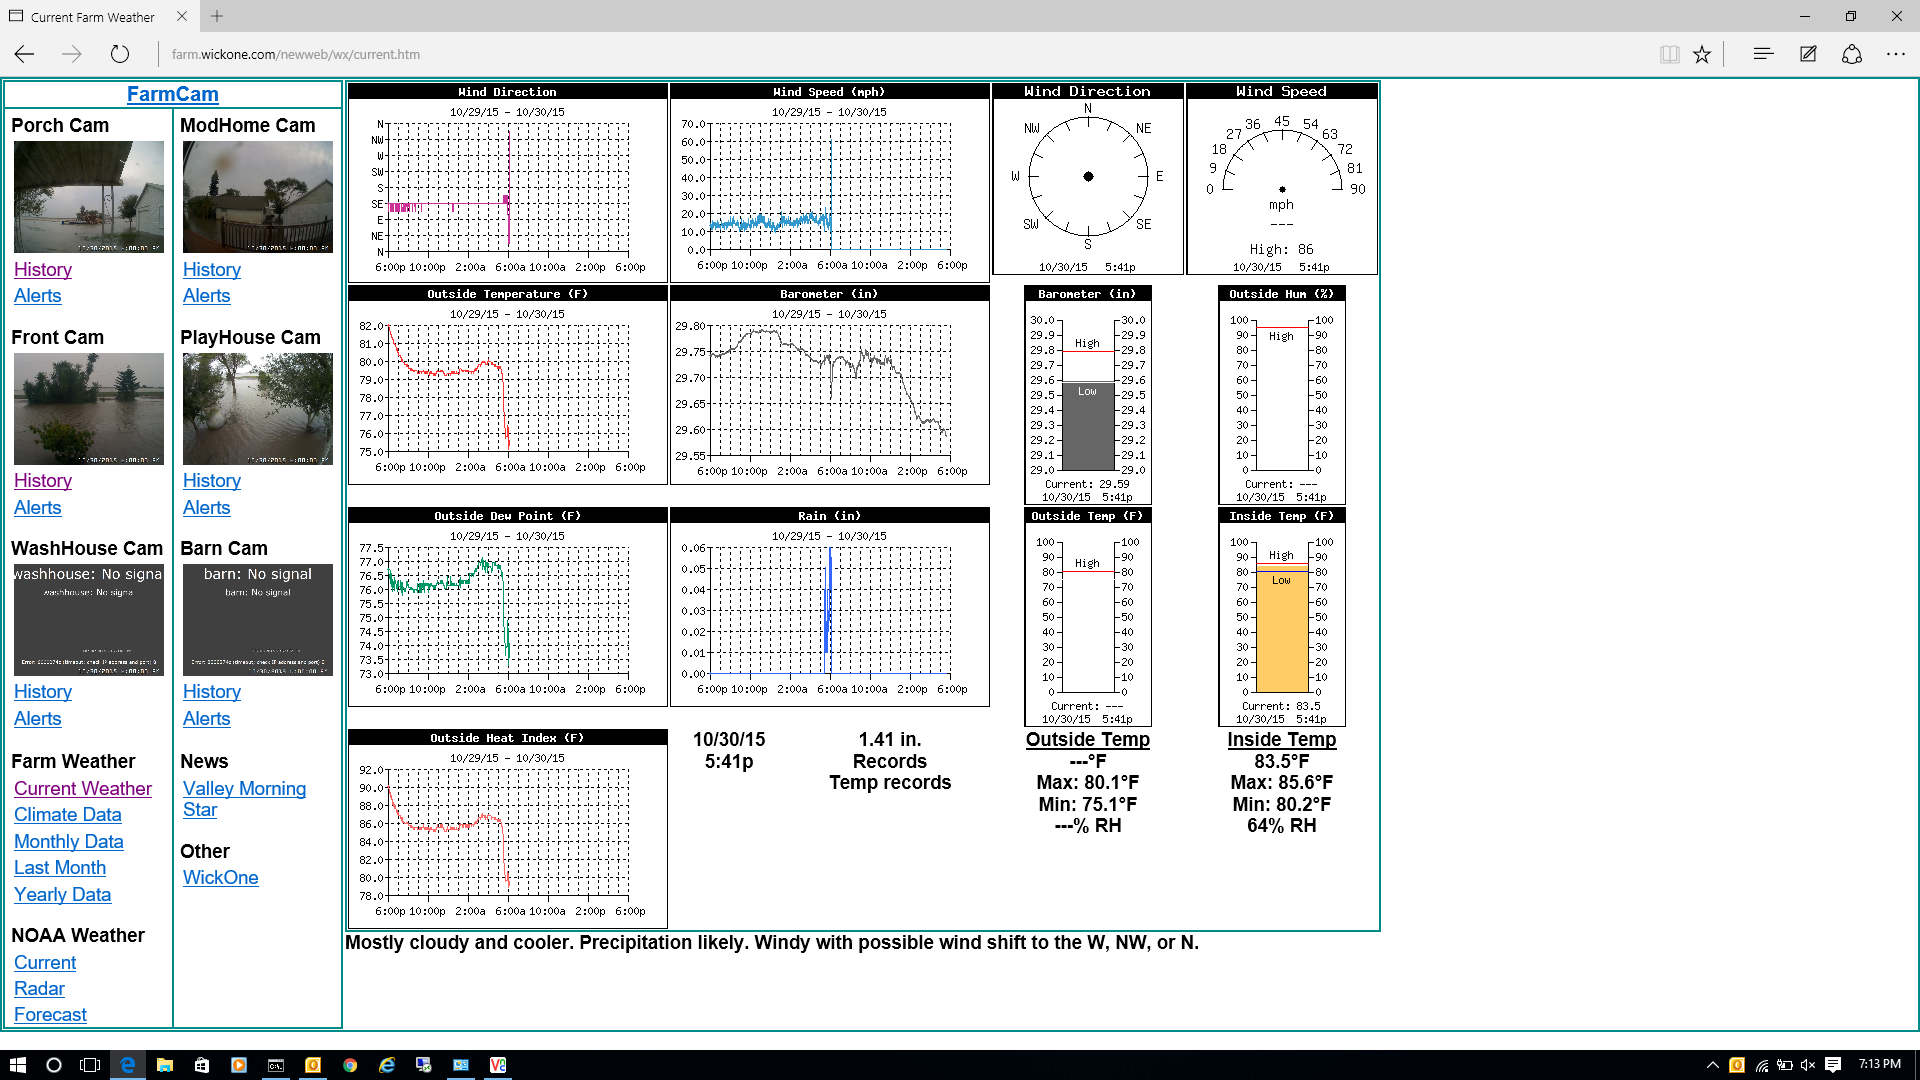View the Porch Cam thumbnail
Viewport: 1920px width, 1080px height.
89,197
